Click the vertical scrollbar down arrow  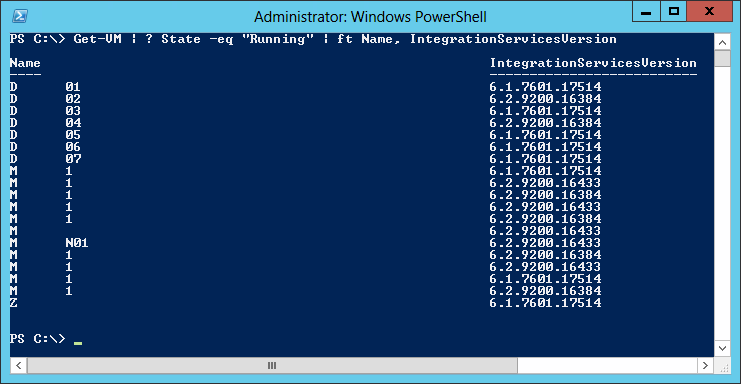pos(722,348)
